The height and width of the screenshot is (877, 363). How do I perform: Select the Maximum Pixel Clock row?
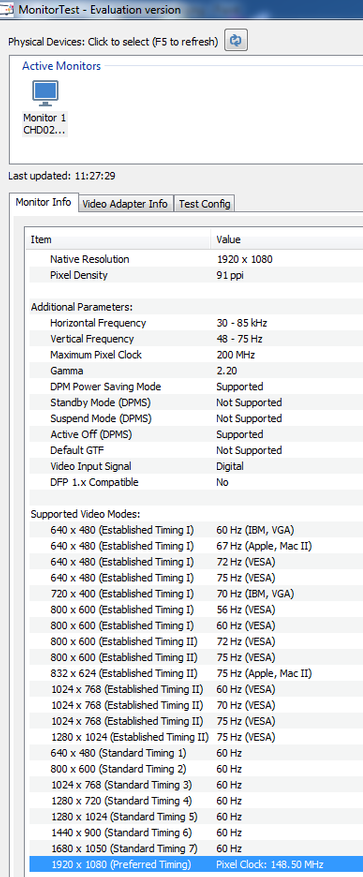pos(194,355)
